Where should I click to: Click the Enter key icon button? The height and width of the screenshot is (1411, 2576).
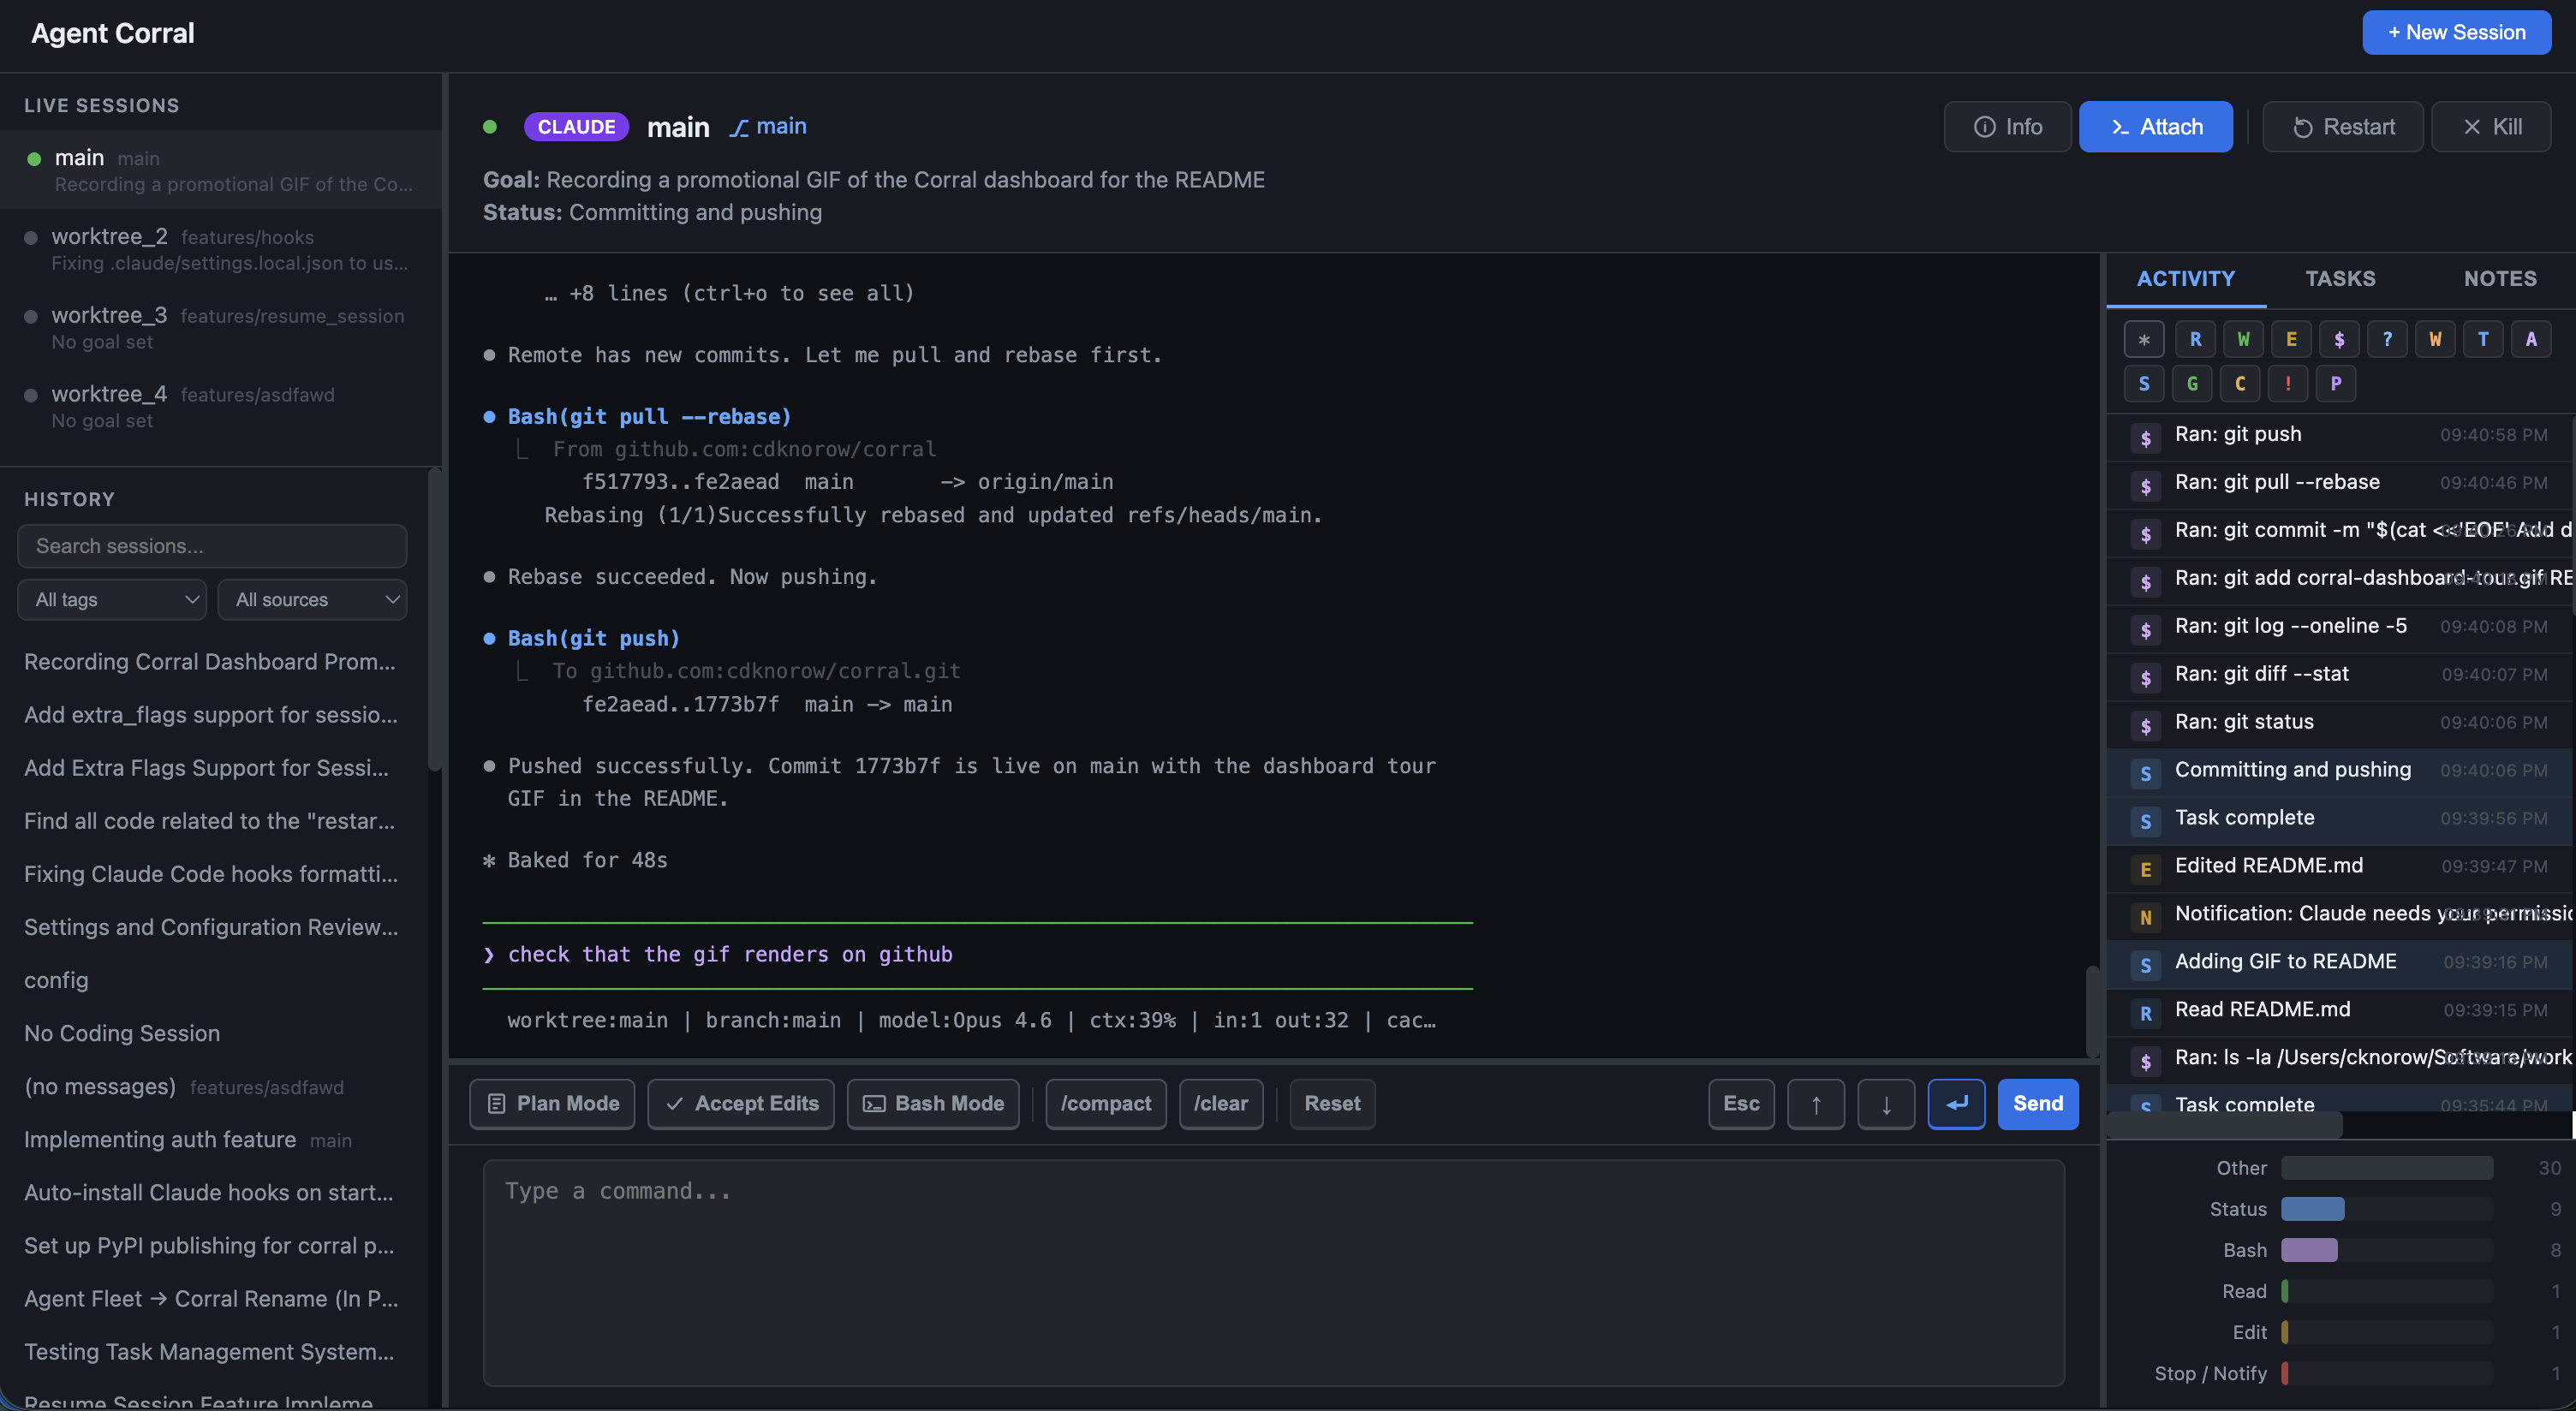tap(1955, 1103)
